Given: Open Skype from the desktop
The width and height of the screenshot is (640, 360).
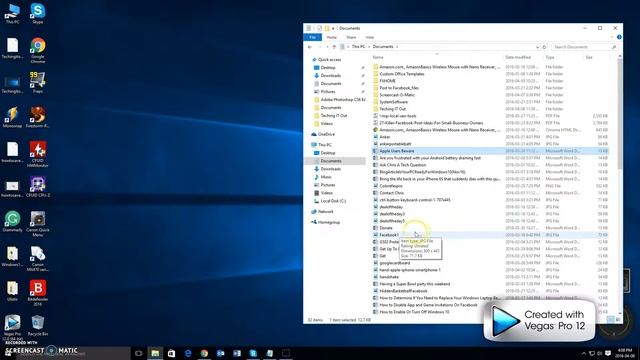Looking at the screenshot, I should [x=38, y=13].
